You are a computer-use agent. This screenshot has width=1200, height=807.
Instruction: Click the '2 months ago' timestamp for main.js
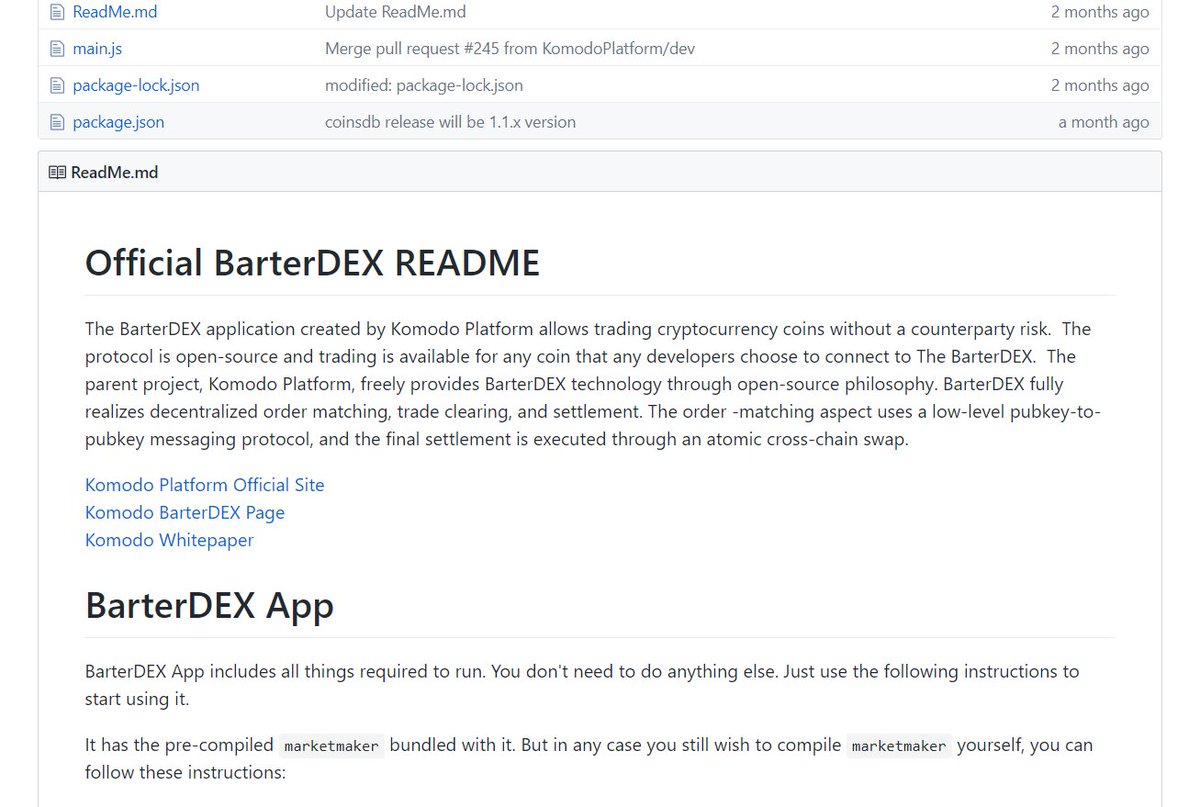pyautogui.click(x=1100, y=49)
